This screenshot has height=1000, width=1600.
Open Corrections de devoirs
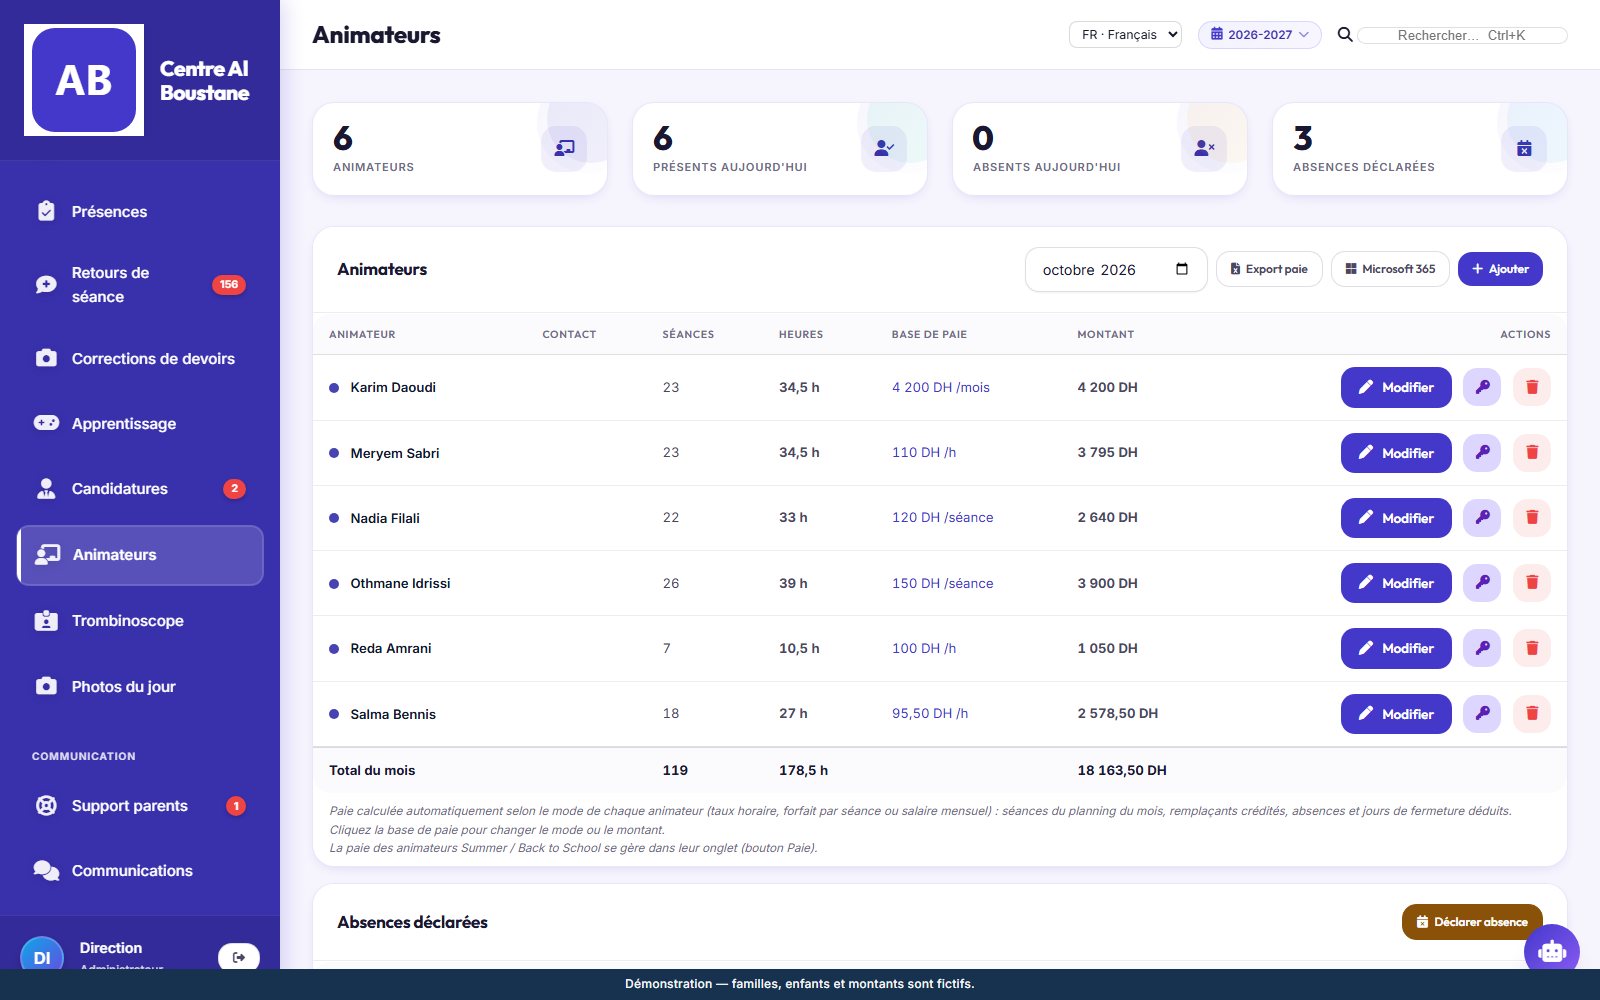[x=140, y=359]
